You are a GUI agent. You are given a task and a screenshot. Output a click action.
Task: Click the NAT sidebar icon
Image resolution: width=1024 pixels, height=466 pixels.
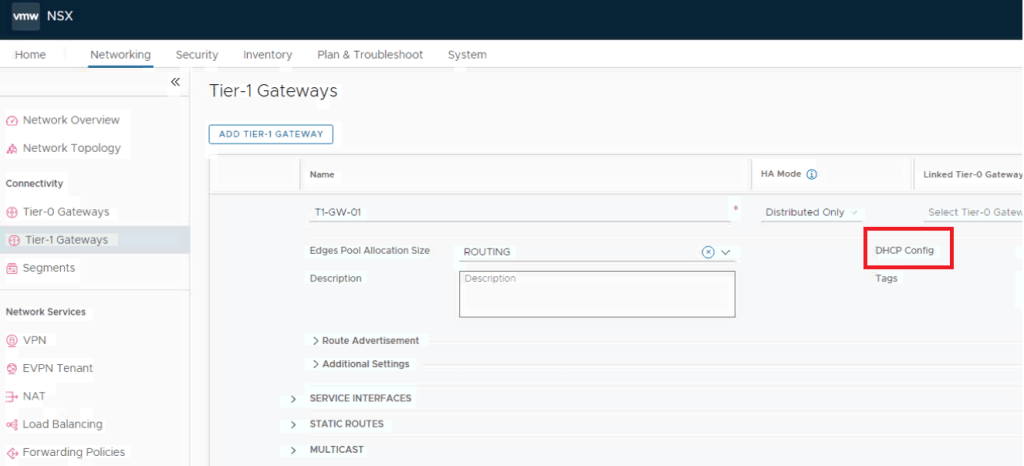tap(12, 397)
